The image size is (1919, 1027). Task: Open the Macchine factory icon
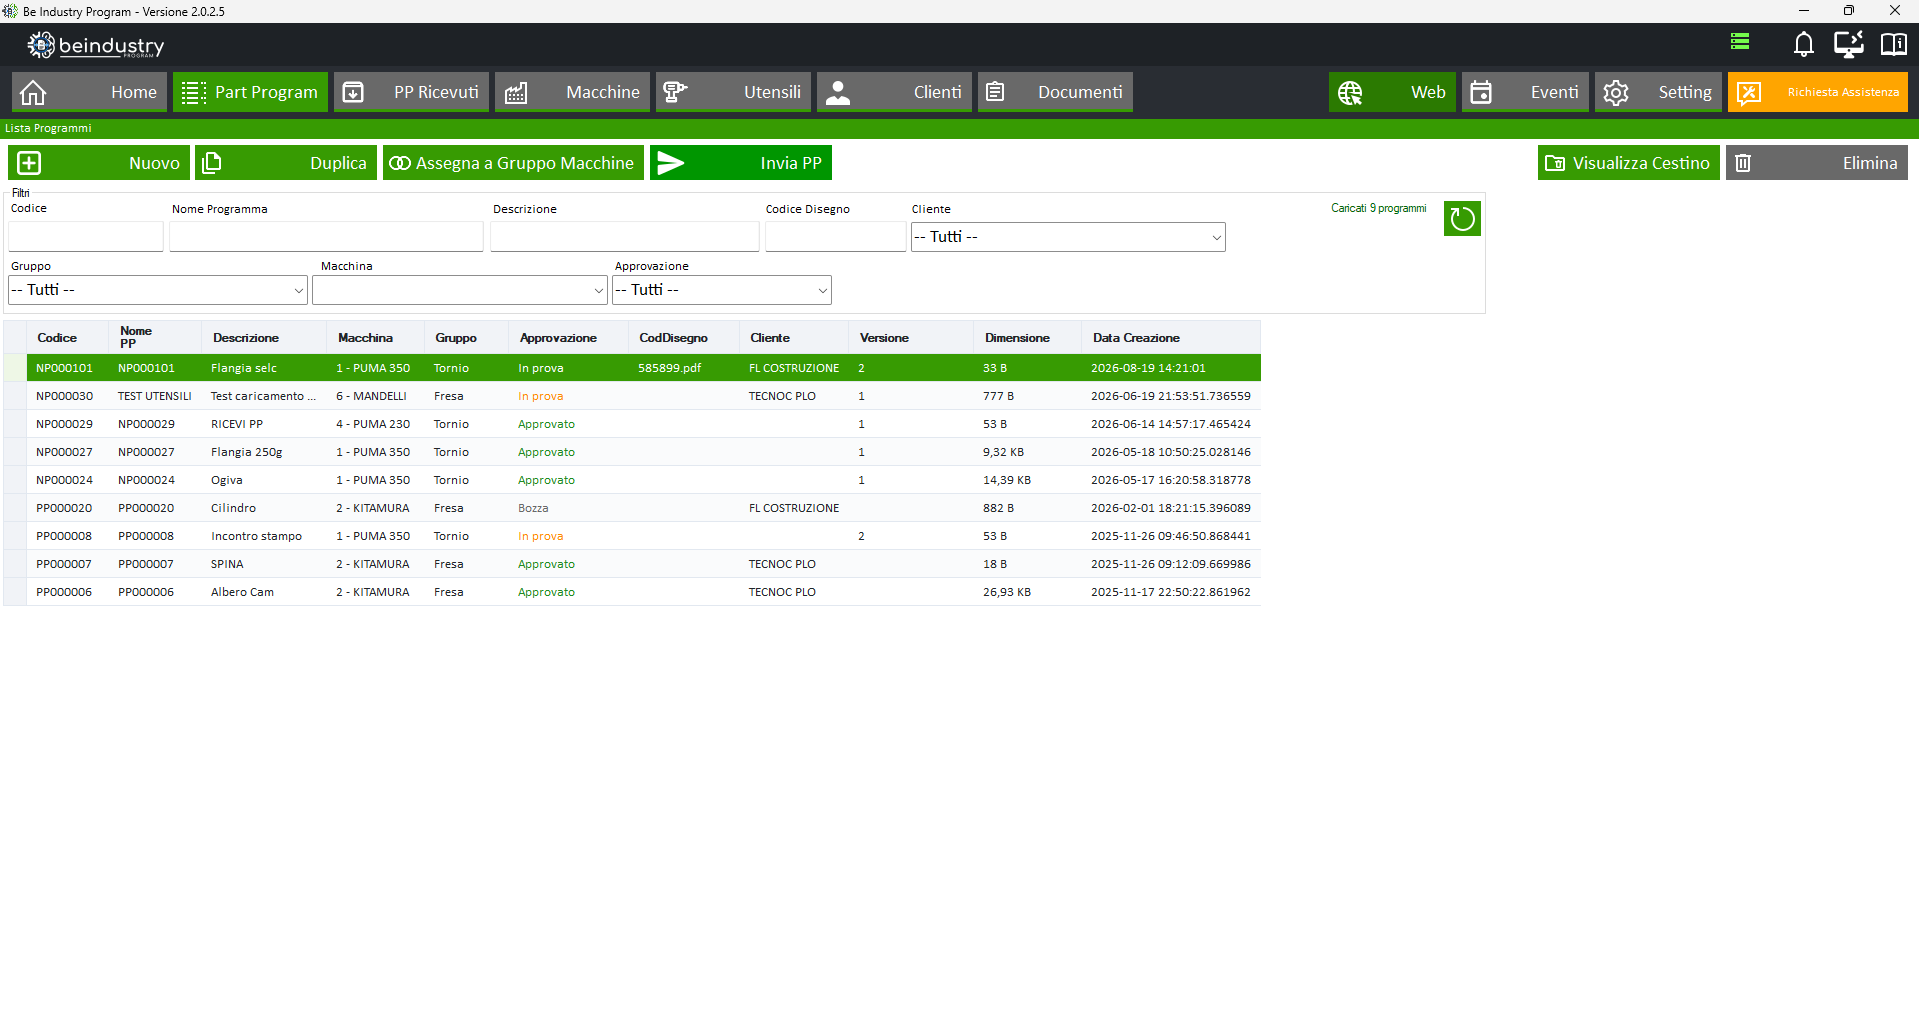(x=516, y=93)
